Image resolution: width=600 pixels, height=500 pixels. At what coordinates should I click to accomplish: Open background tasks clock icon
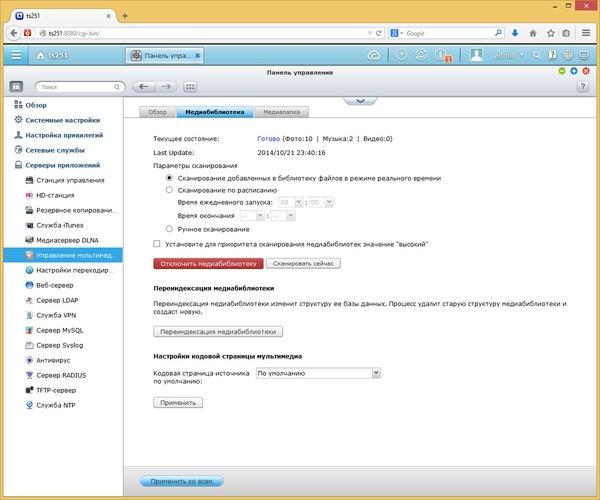coord(401,55)
